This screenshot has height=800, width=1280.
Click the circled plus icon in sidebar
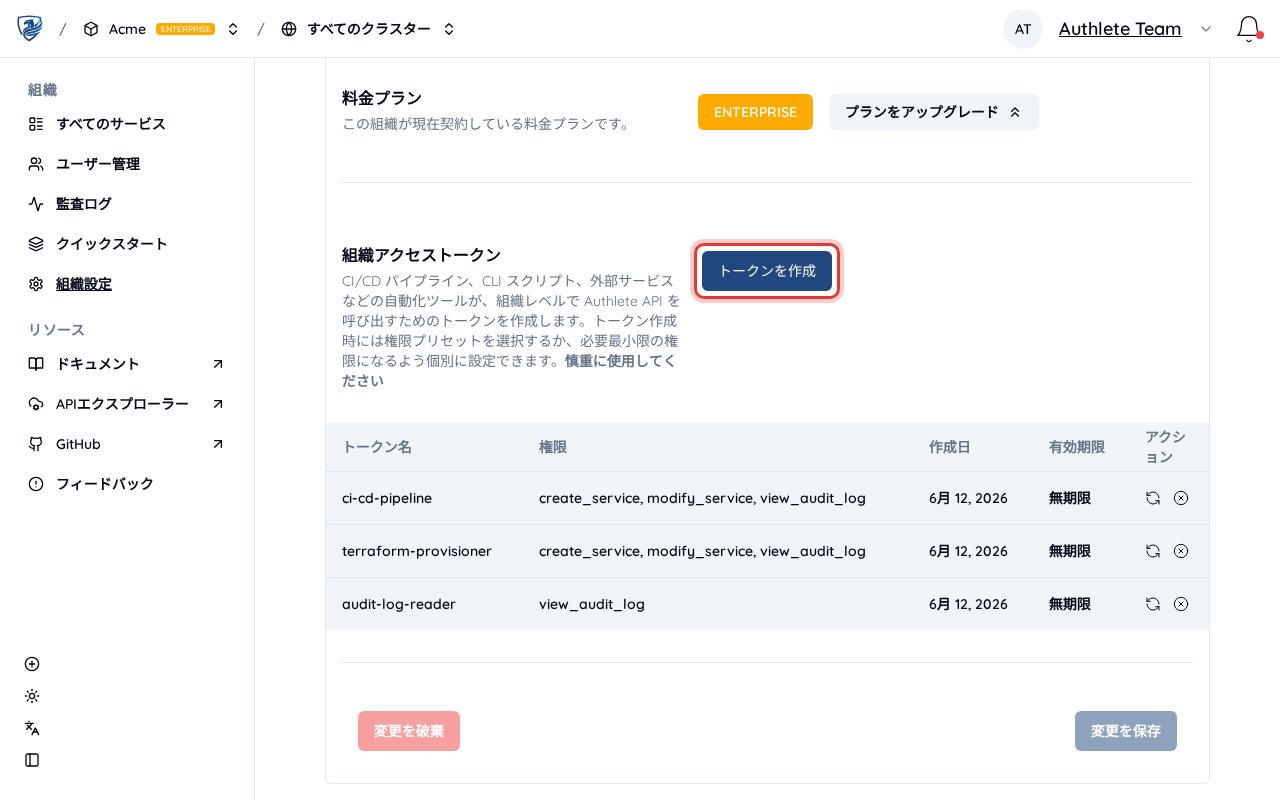click(32, 664)
